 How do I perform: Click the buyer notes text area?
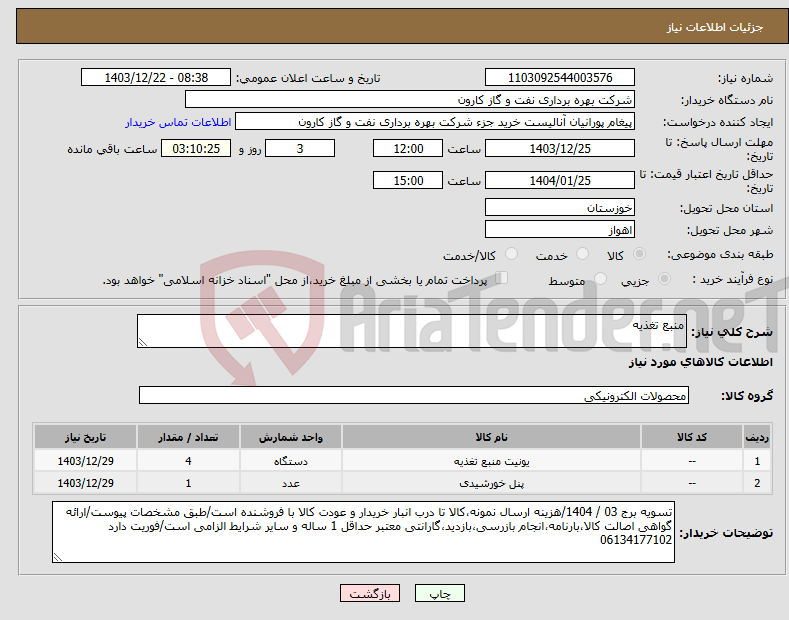pos(363,532)
